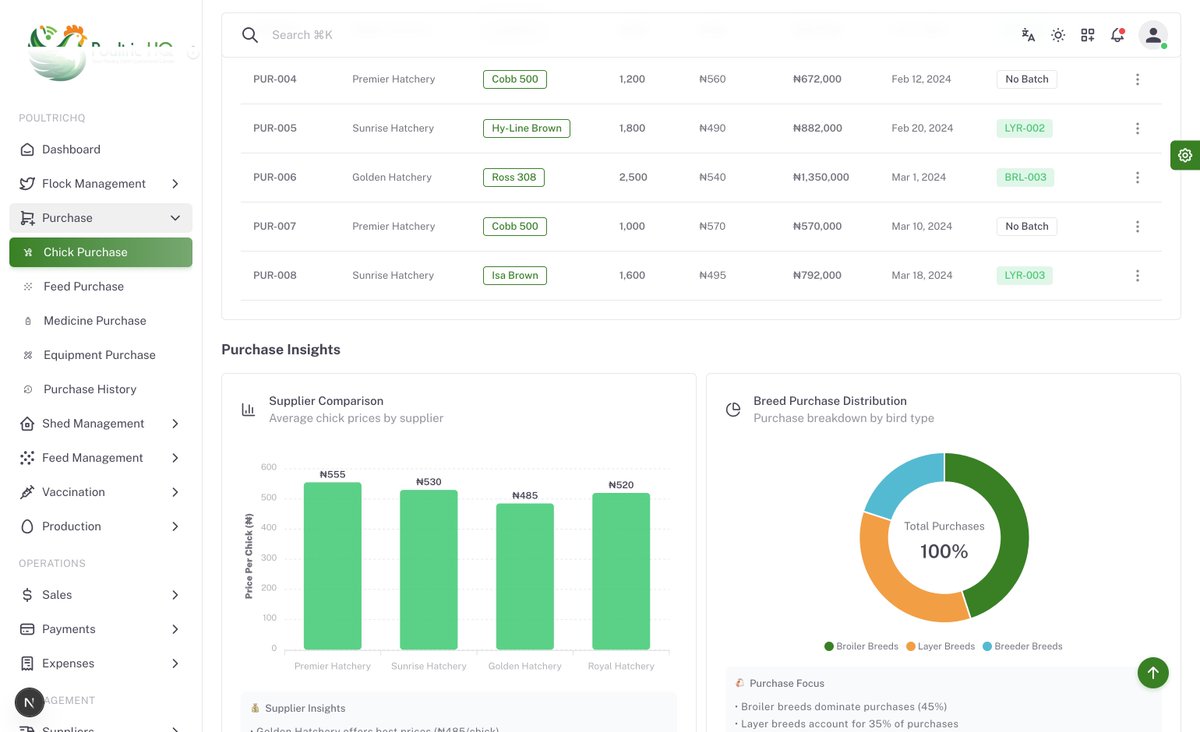Toggle Breeder Breeds legend entry
The width and height of the screenshot is (1200, 732).
(1023, 646)
